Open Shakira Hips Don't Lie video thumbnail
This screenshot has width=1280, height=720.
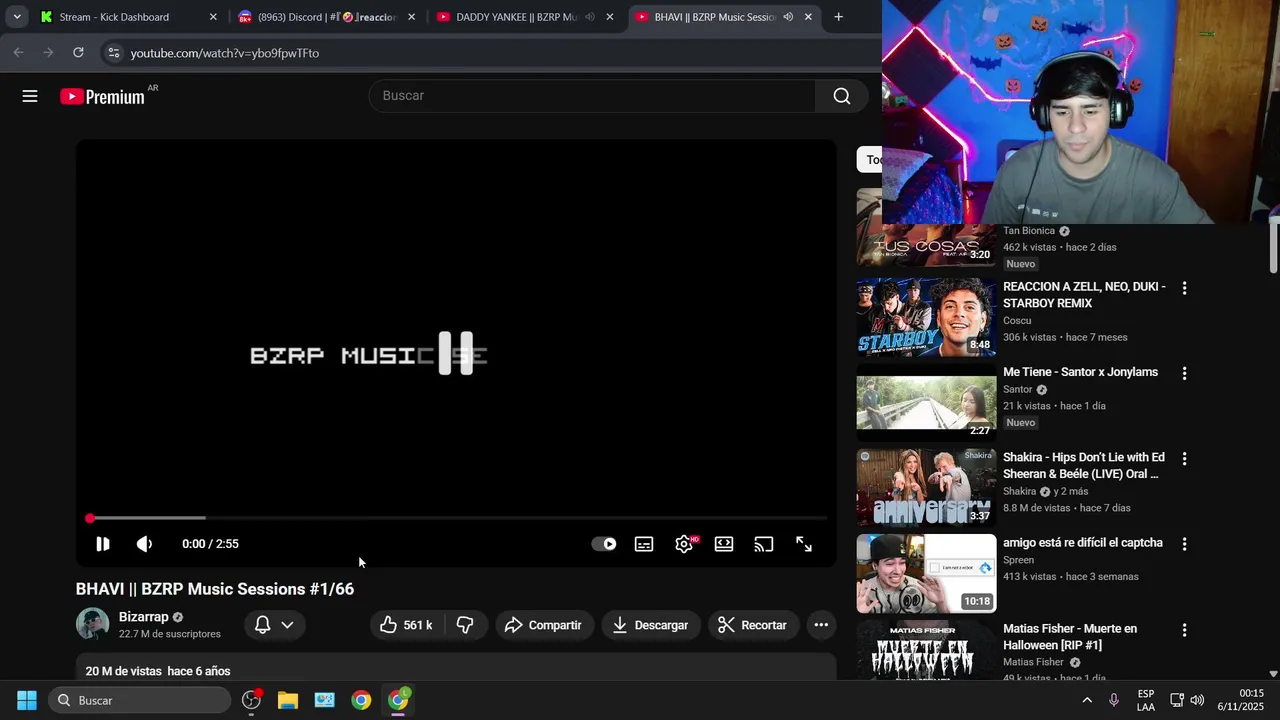tap(926, 487)
